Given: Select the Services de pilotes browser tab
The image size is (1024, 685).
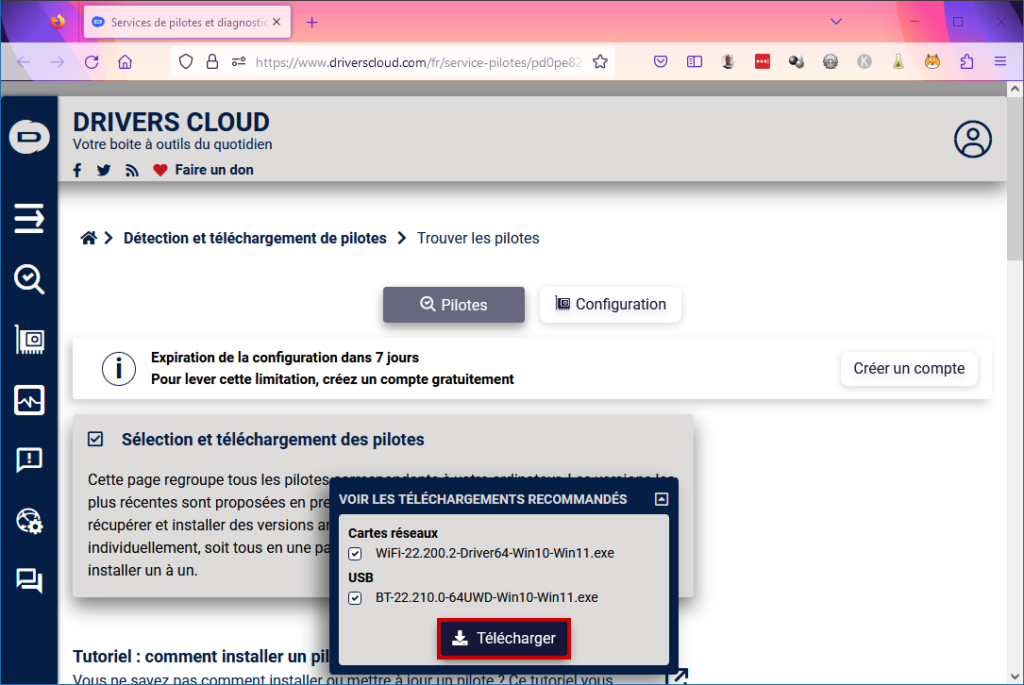Looking at the screenshot, I should click(x=187, y=22).
